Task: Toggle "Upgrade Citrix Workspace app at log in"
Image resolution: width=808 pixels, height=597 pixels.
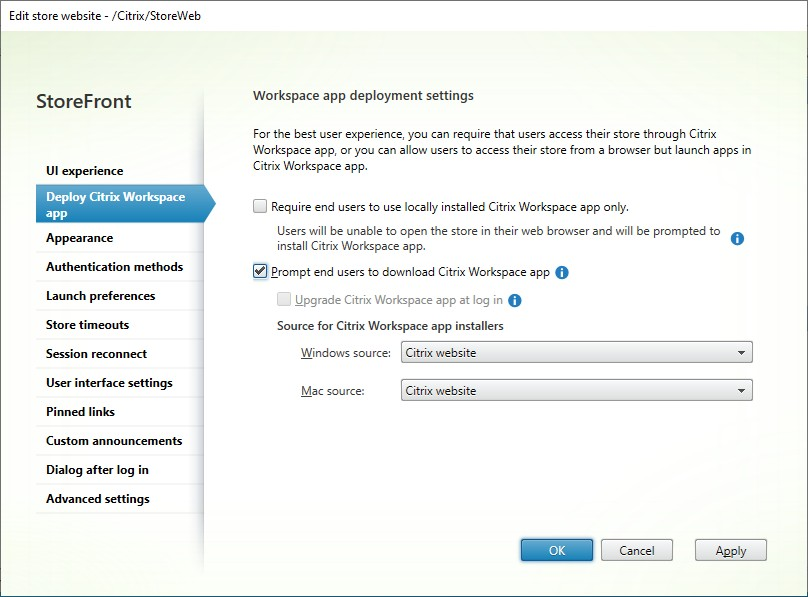Action: pyautogui.click(x=284, y=297)
